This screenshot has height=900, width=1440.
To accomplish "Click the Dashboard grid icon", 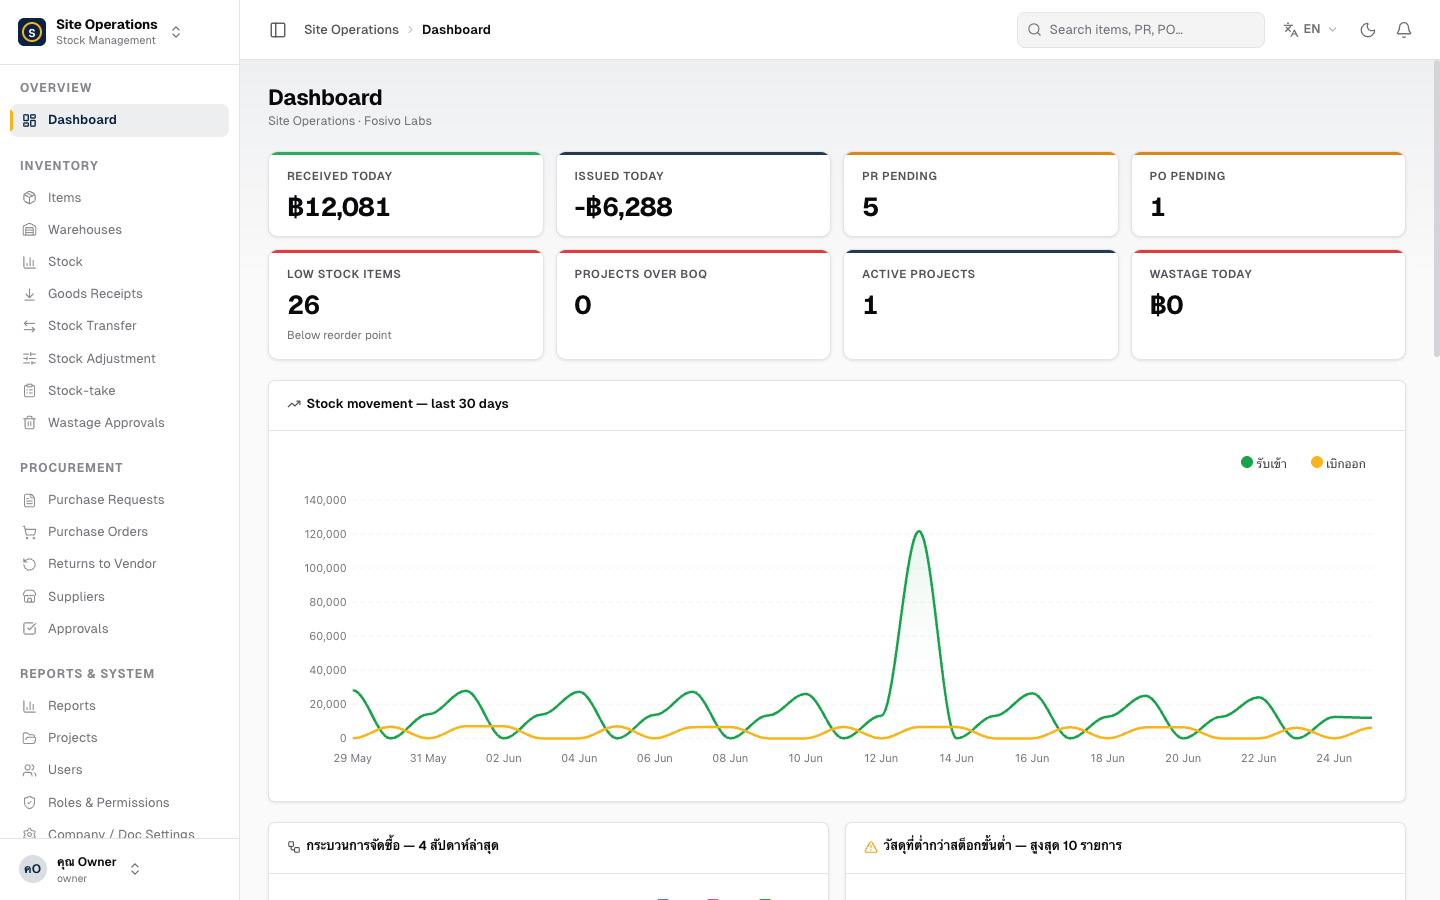I will (30, 120).
